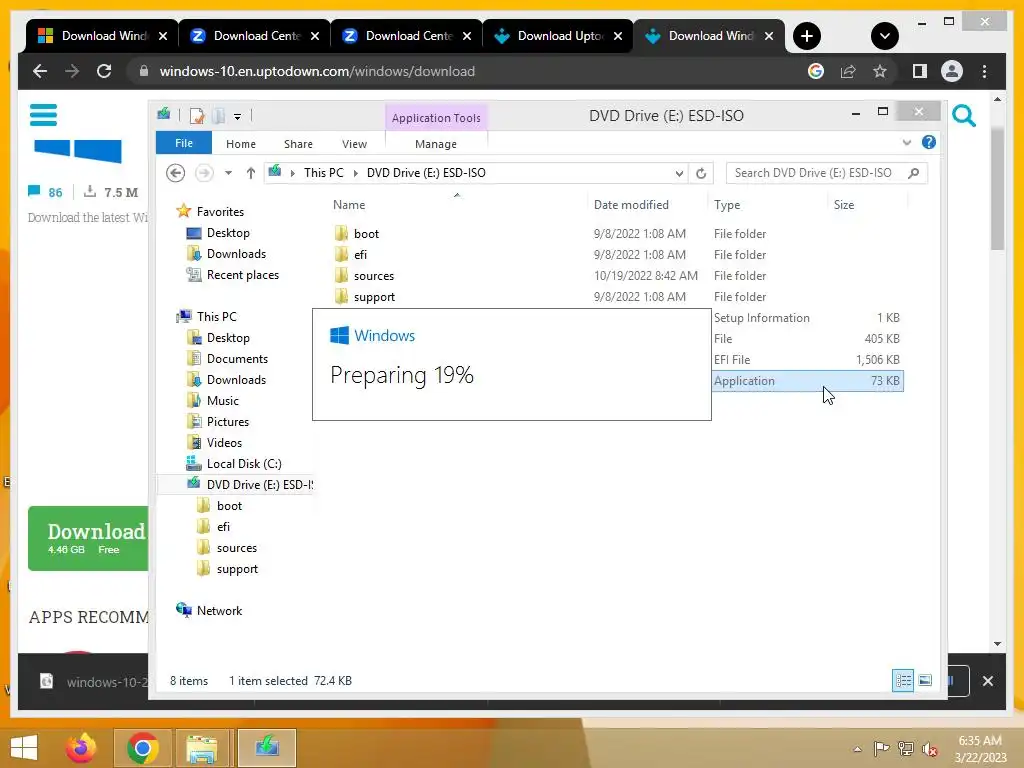Open the Home ribbon tab
The width and height of the screenshot is (1024, 768).
coord(240,144)
